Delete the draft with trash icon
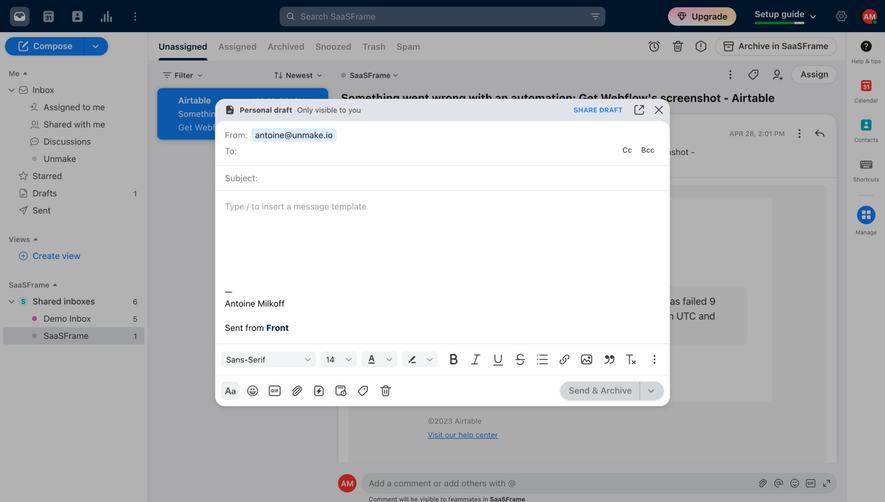Image resolution: width=885 pixels, height=502 pixels. [x=385, y=391]
